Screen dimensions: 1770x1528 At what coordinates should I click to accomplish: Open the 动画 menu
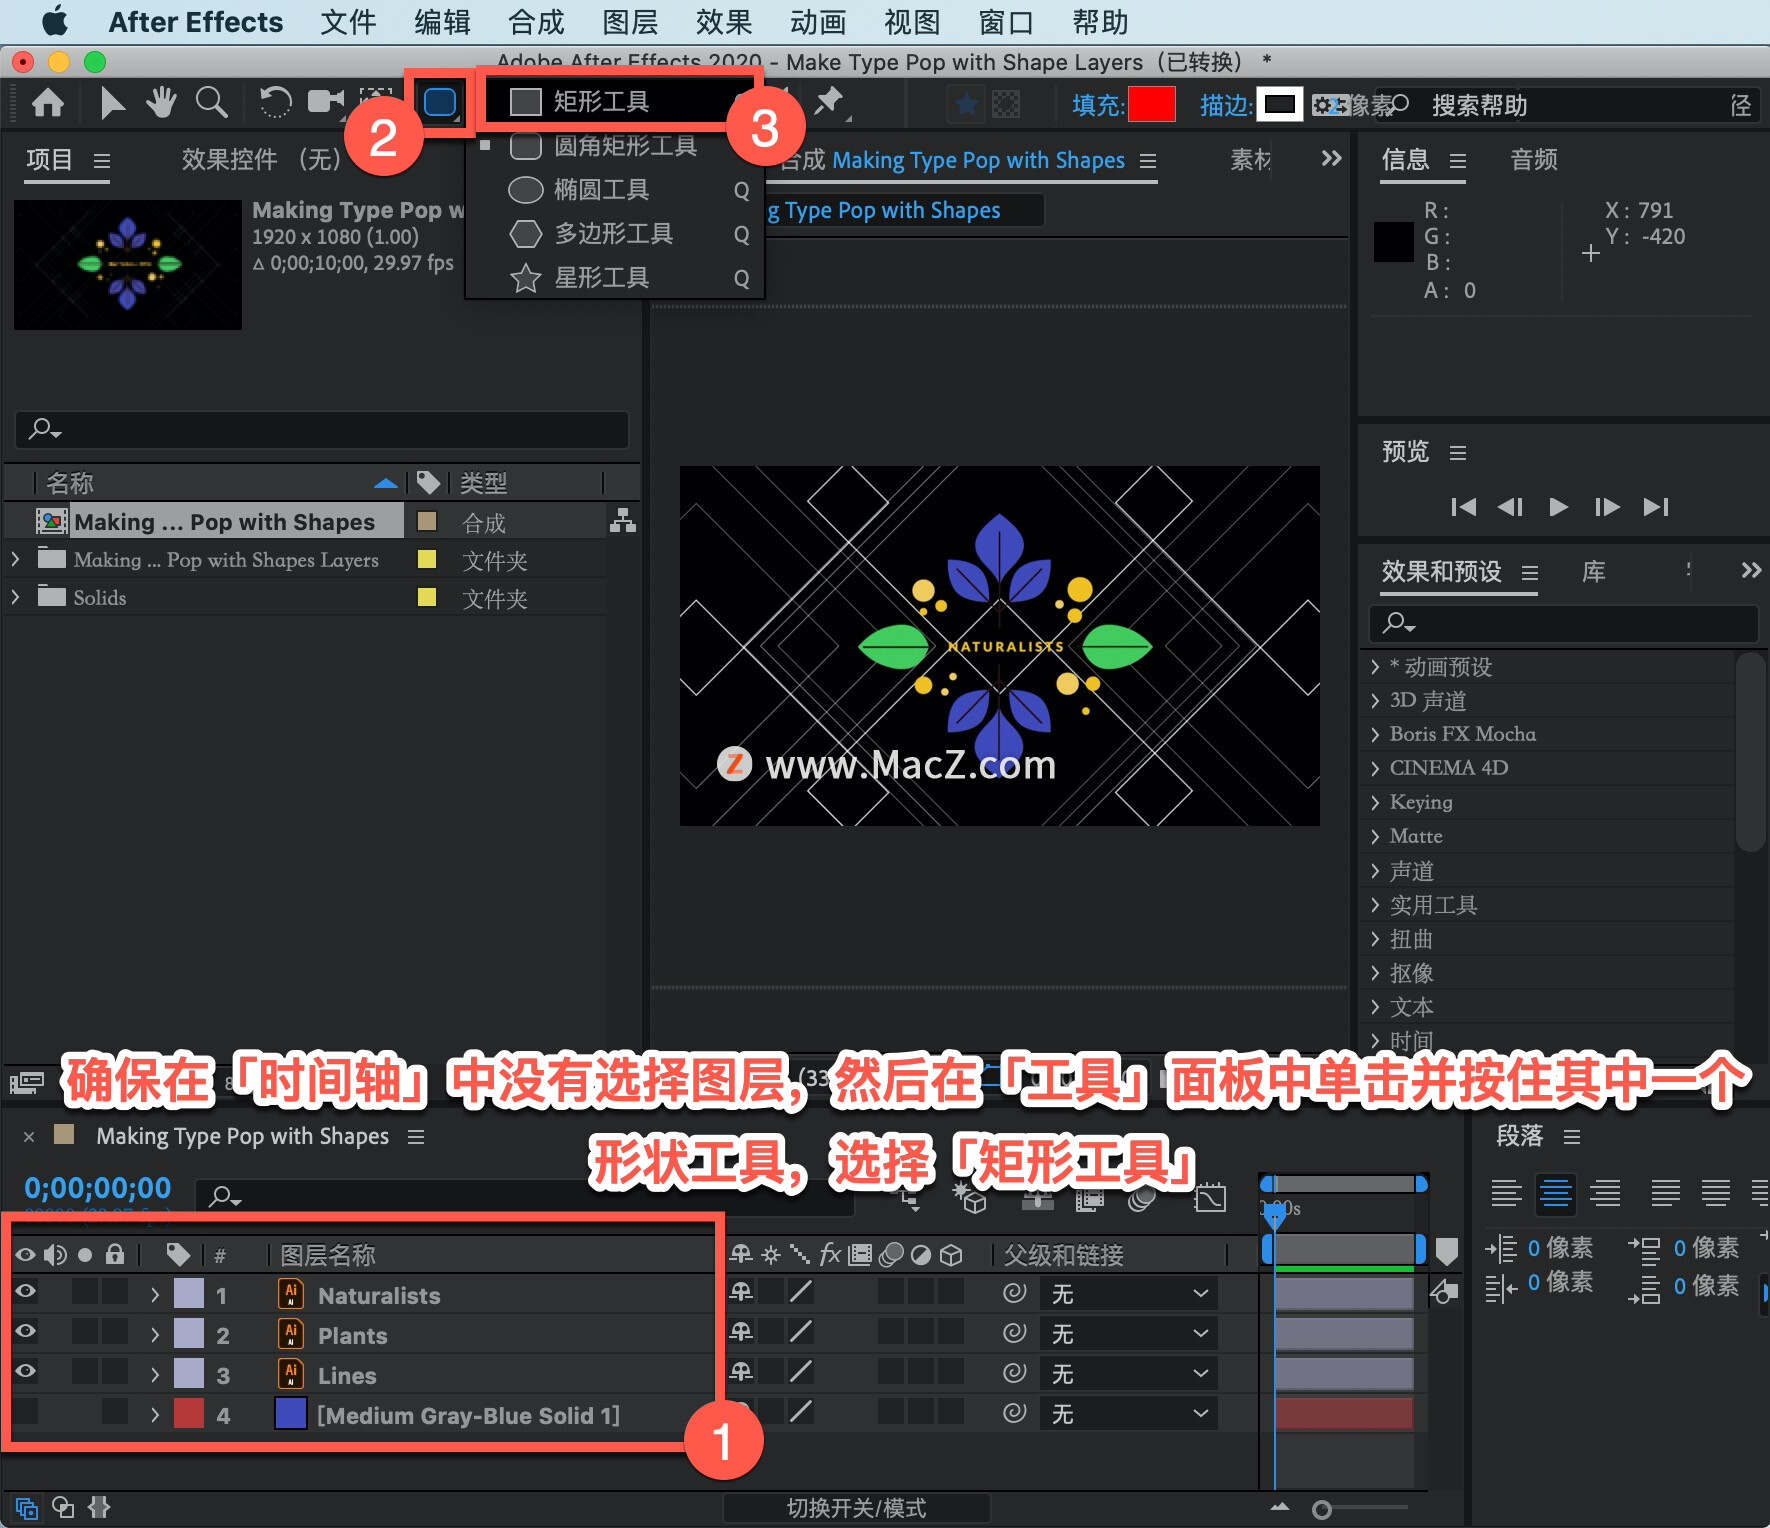click(818, 22)
